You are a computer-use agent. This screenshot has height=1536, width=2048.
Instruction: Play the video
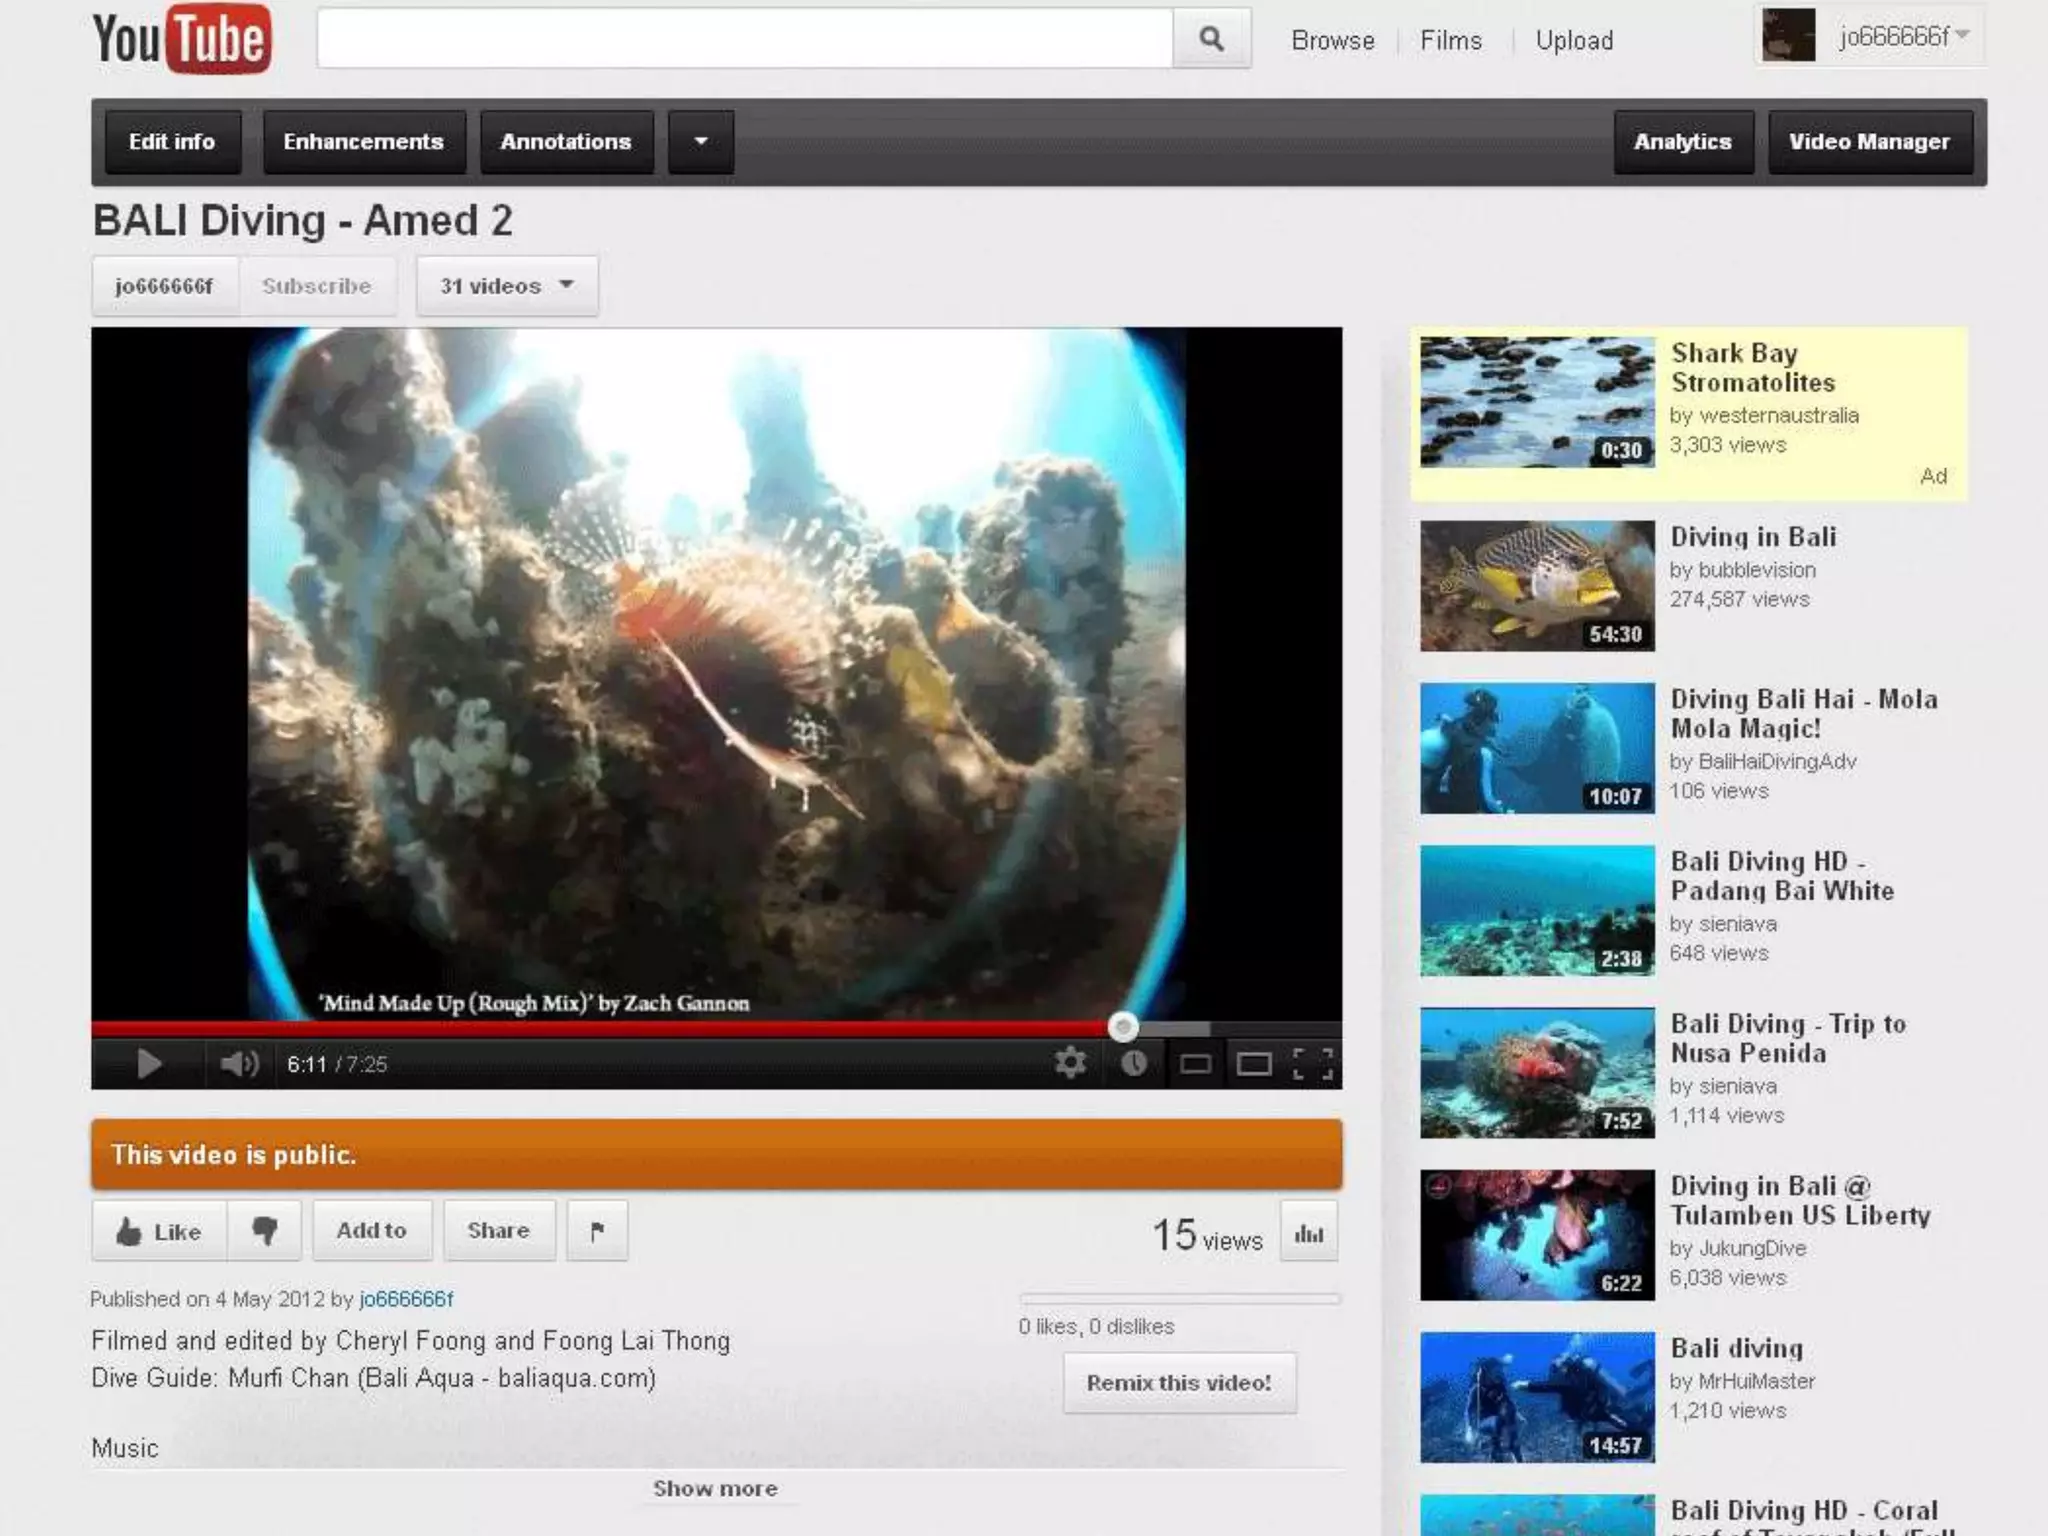[148, 1063]
